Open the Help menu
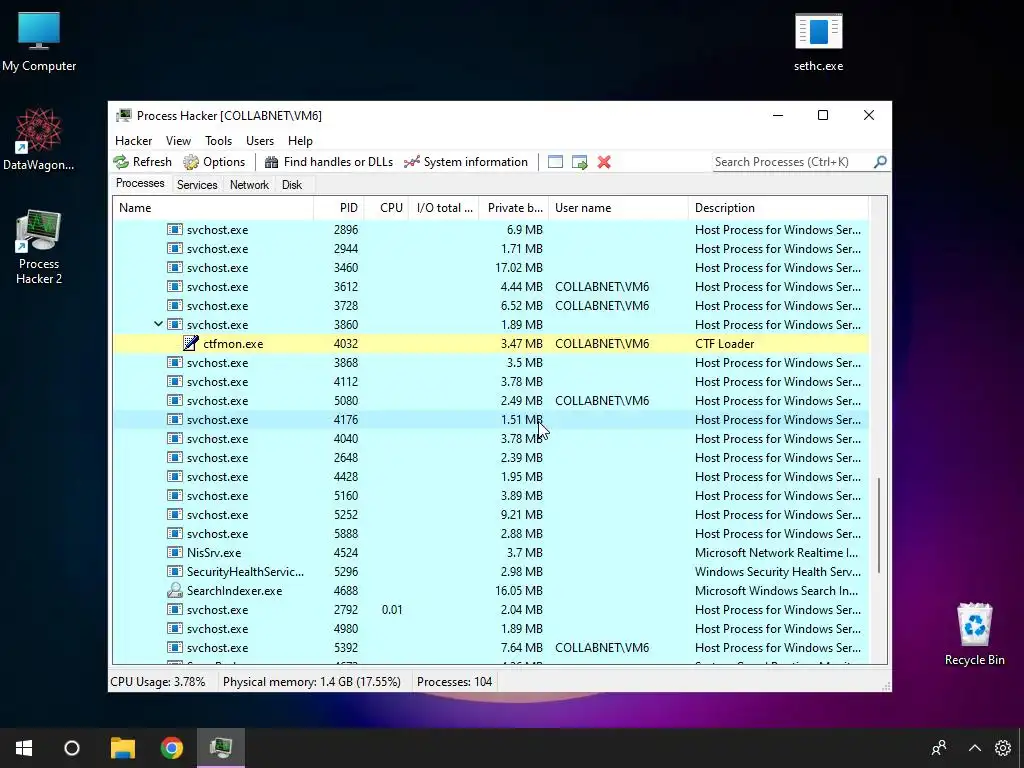The height and width of the screenshot is (768, 1024). [300, 141]
